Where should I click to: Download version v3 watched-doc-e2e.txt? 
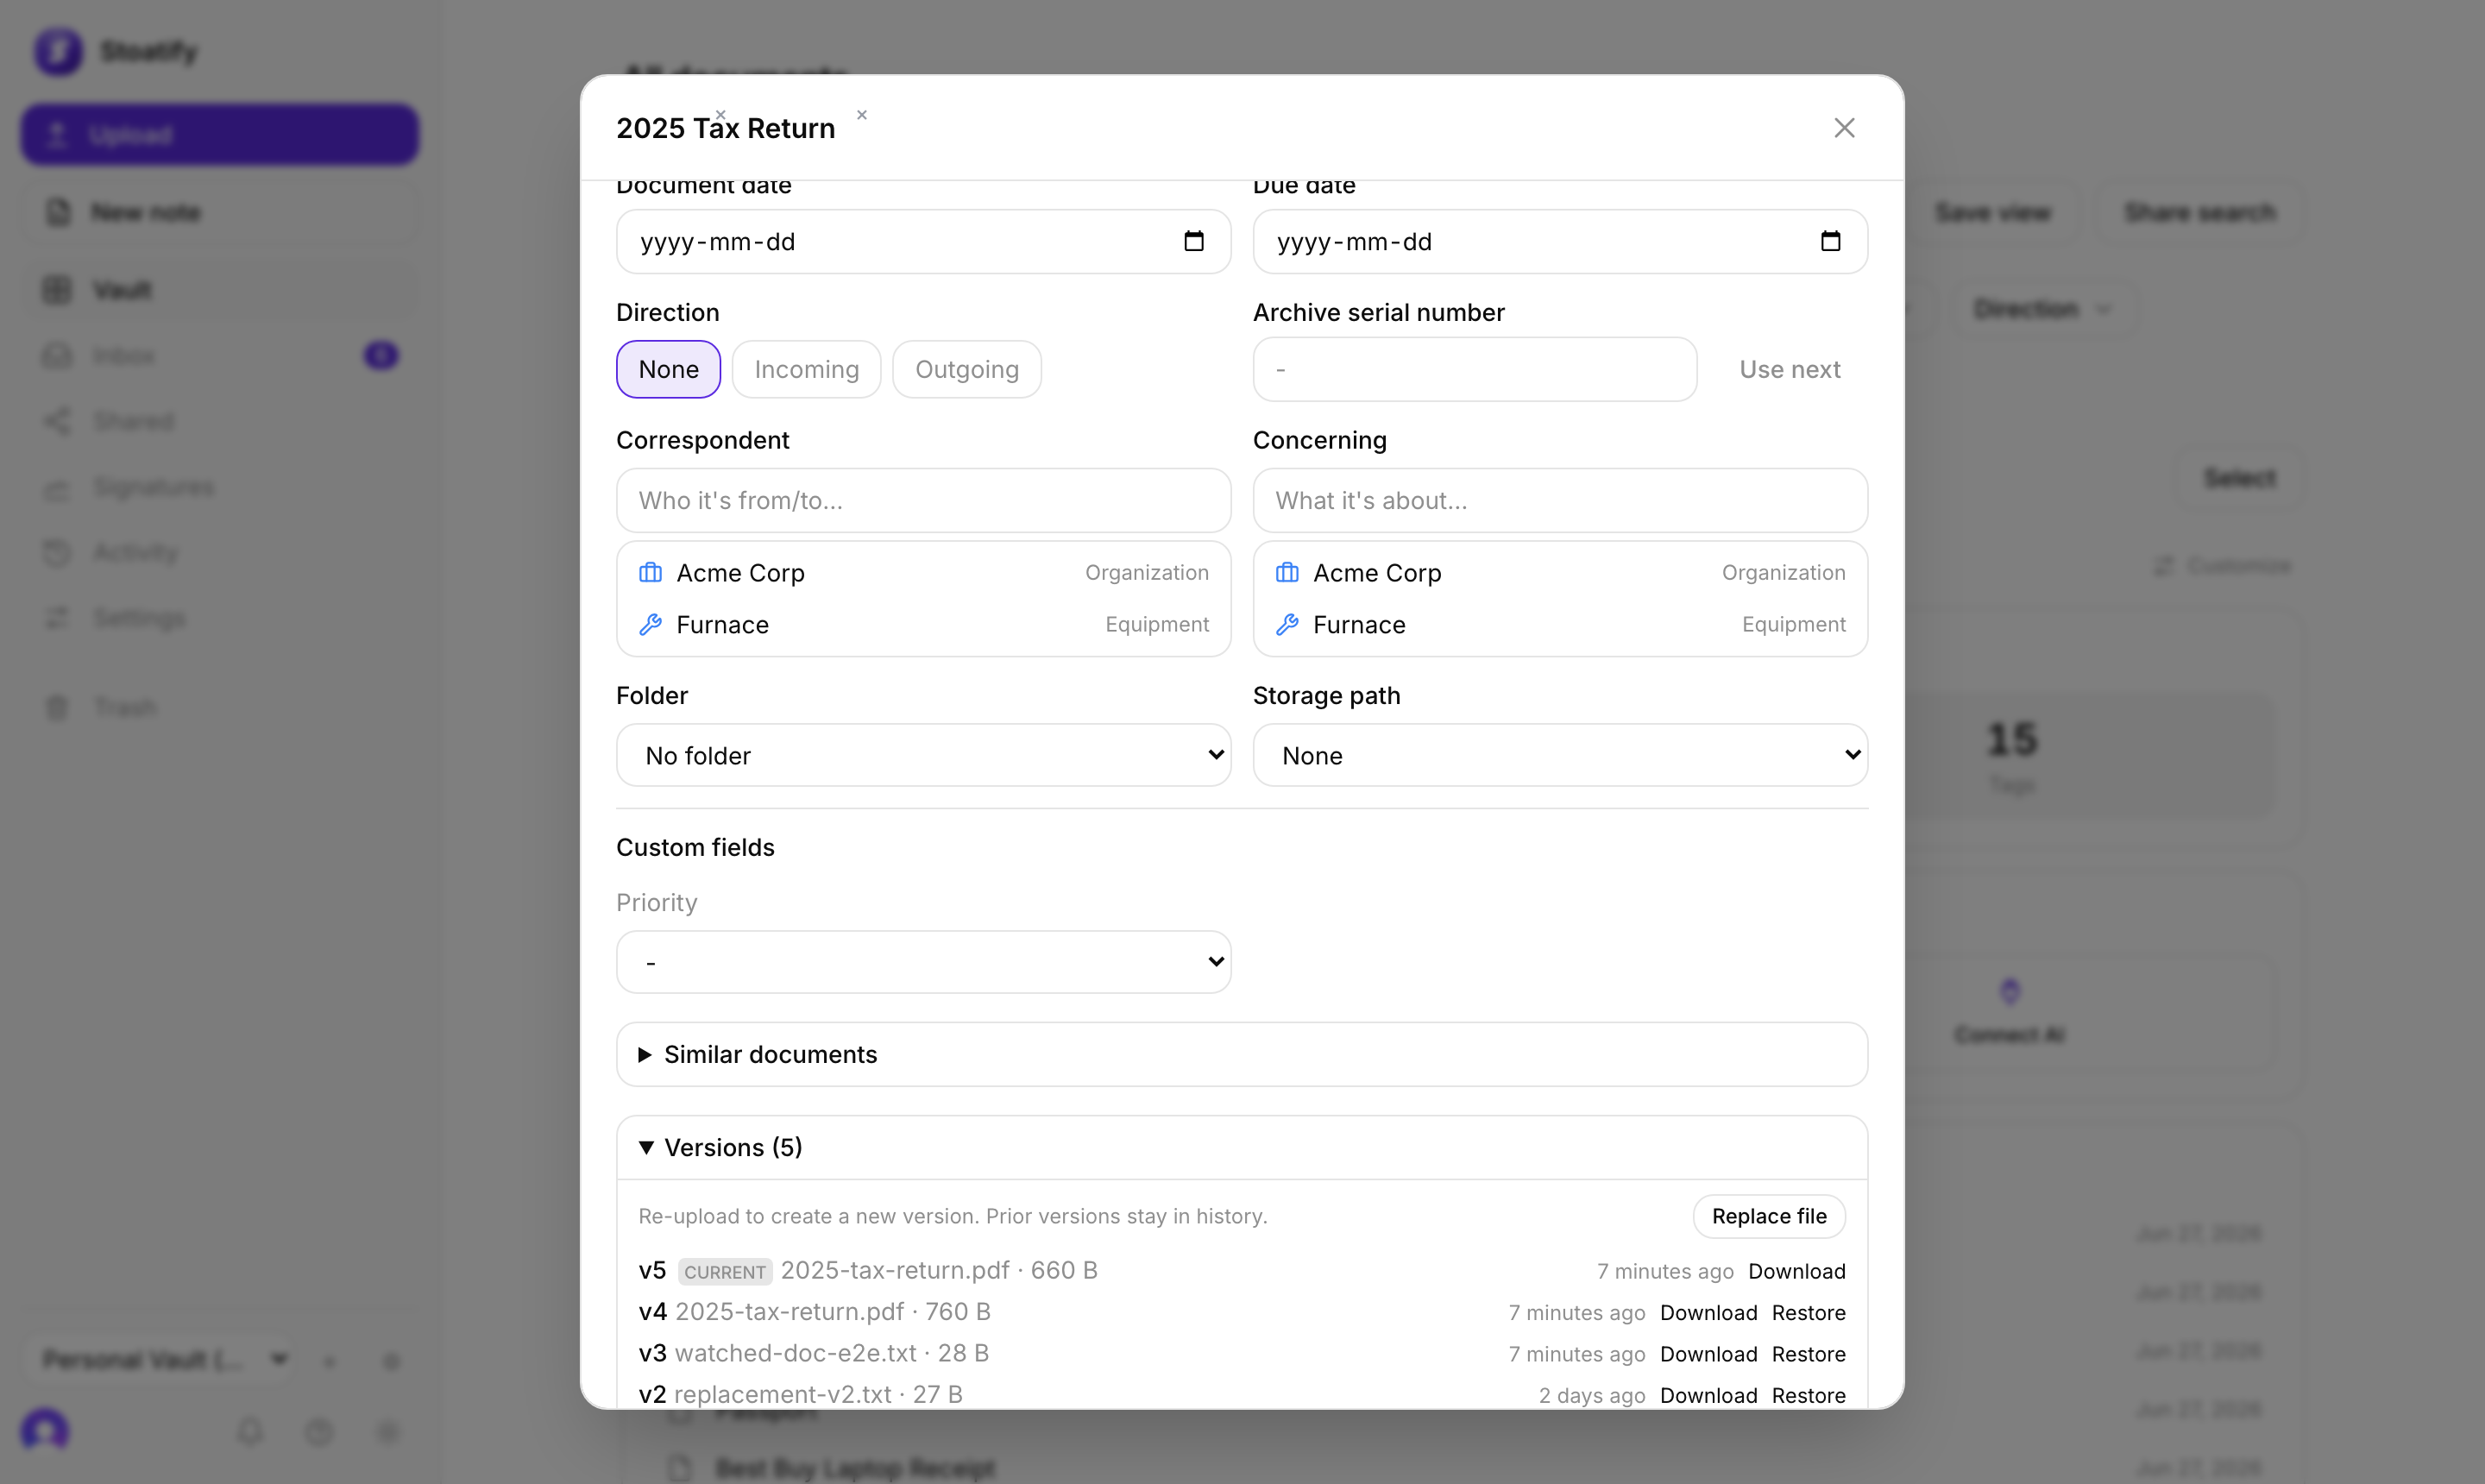1708,1354
